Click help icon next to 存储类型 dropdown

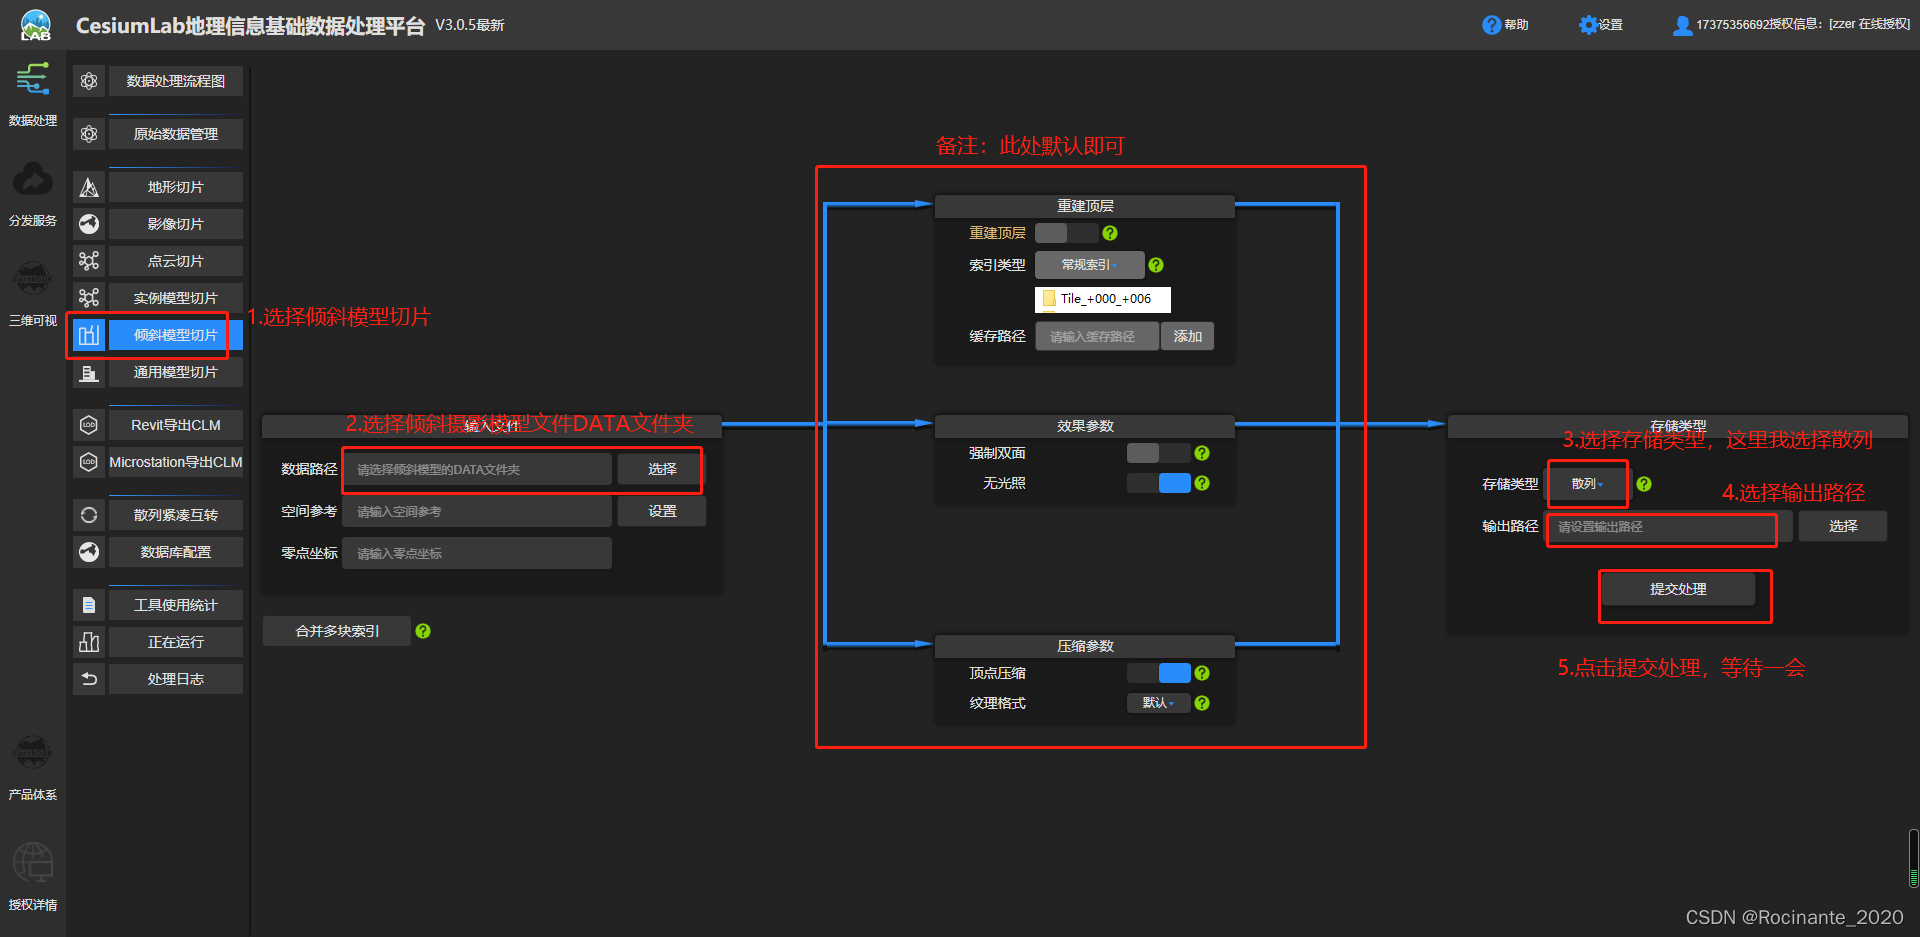(x=1644, y=484)
